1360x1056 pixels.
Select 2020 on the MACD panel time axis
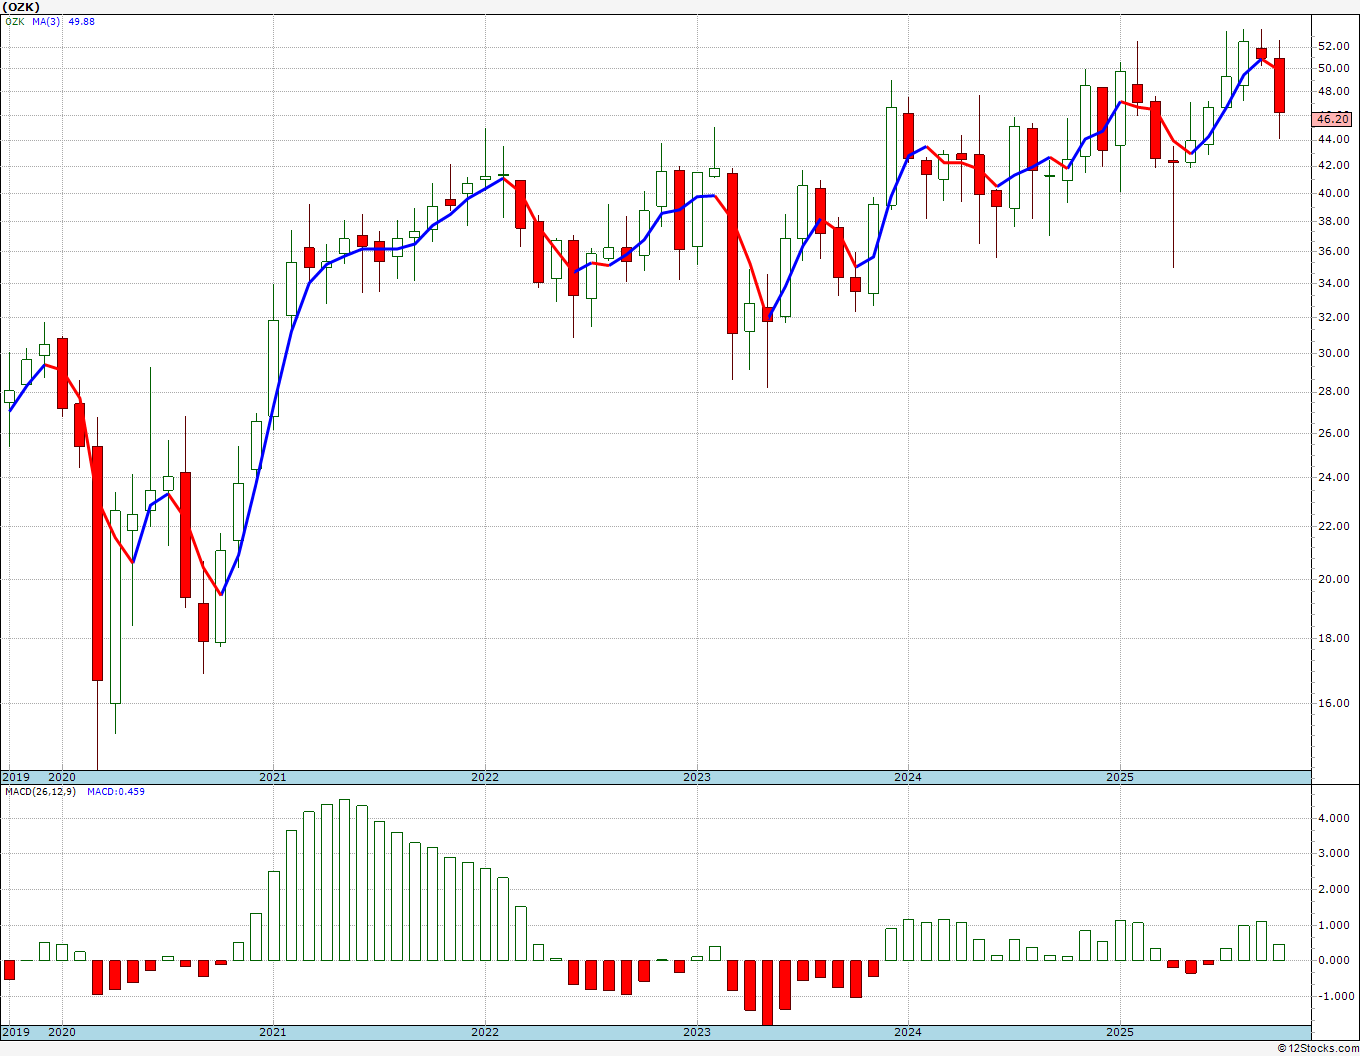[x=62, y=1032]
